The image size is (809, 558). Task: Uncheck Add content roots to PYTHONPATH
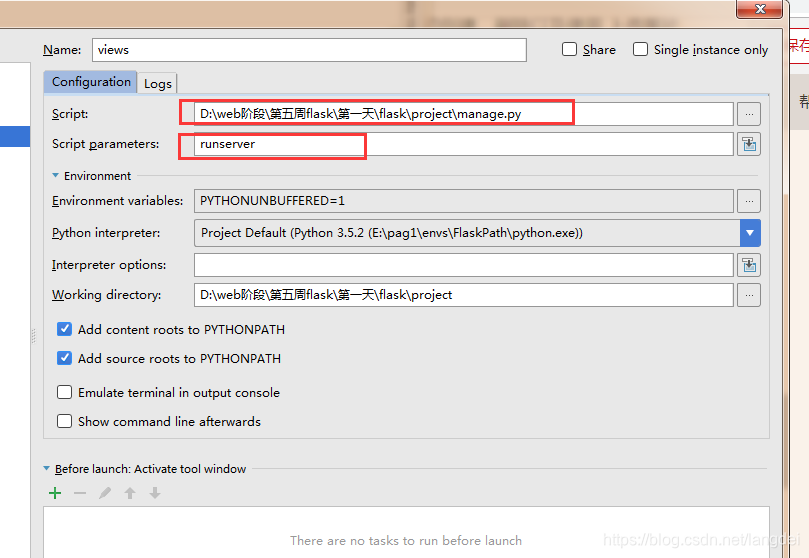click(x=64, y=329)
